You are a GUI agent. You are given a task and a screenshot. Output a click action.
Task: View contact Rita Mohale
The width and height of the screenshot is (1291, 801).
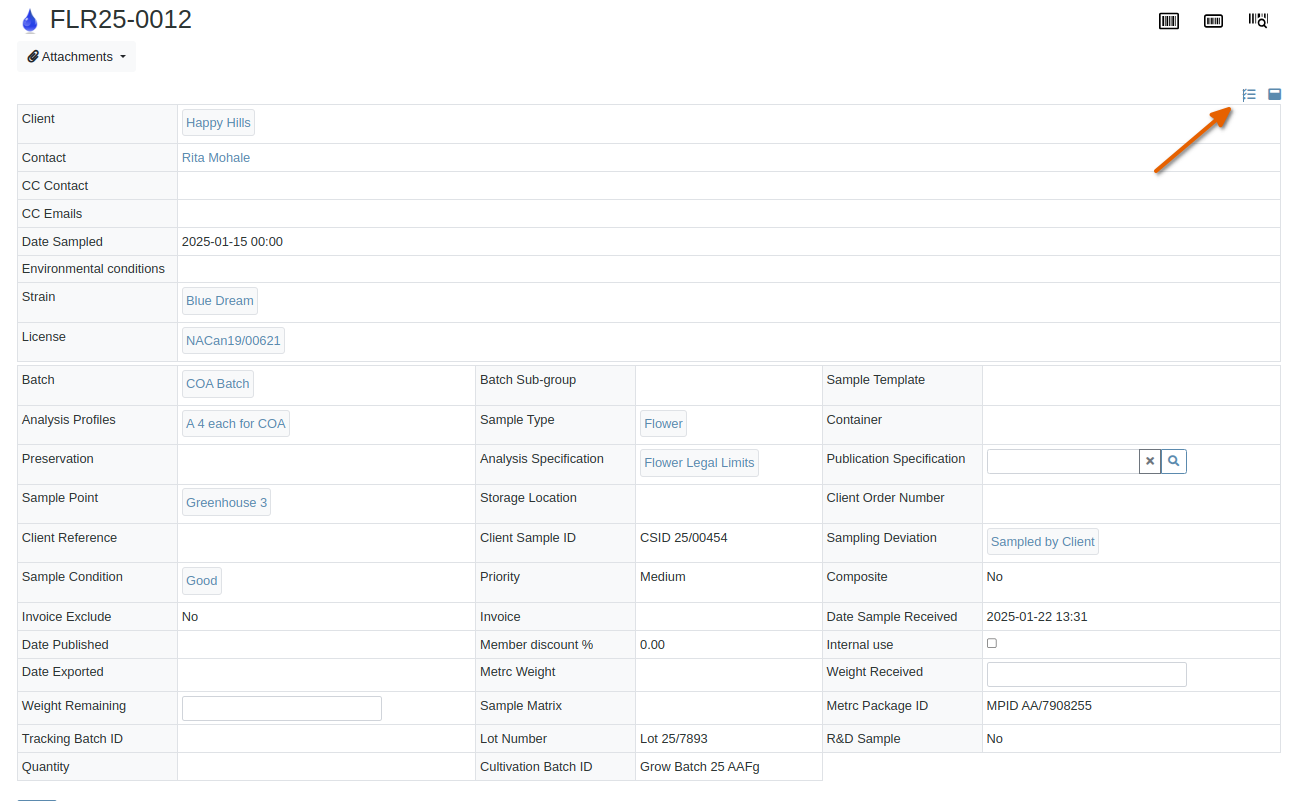coord(216,157)
